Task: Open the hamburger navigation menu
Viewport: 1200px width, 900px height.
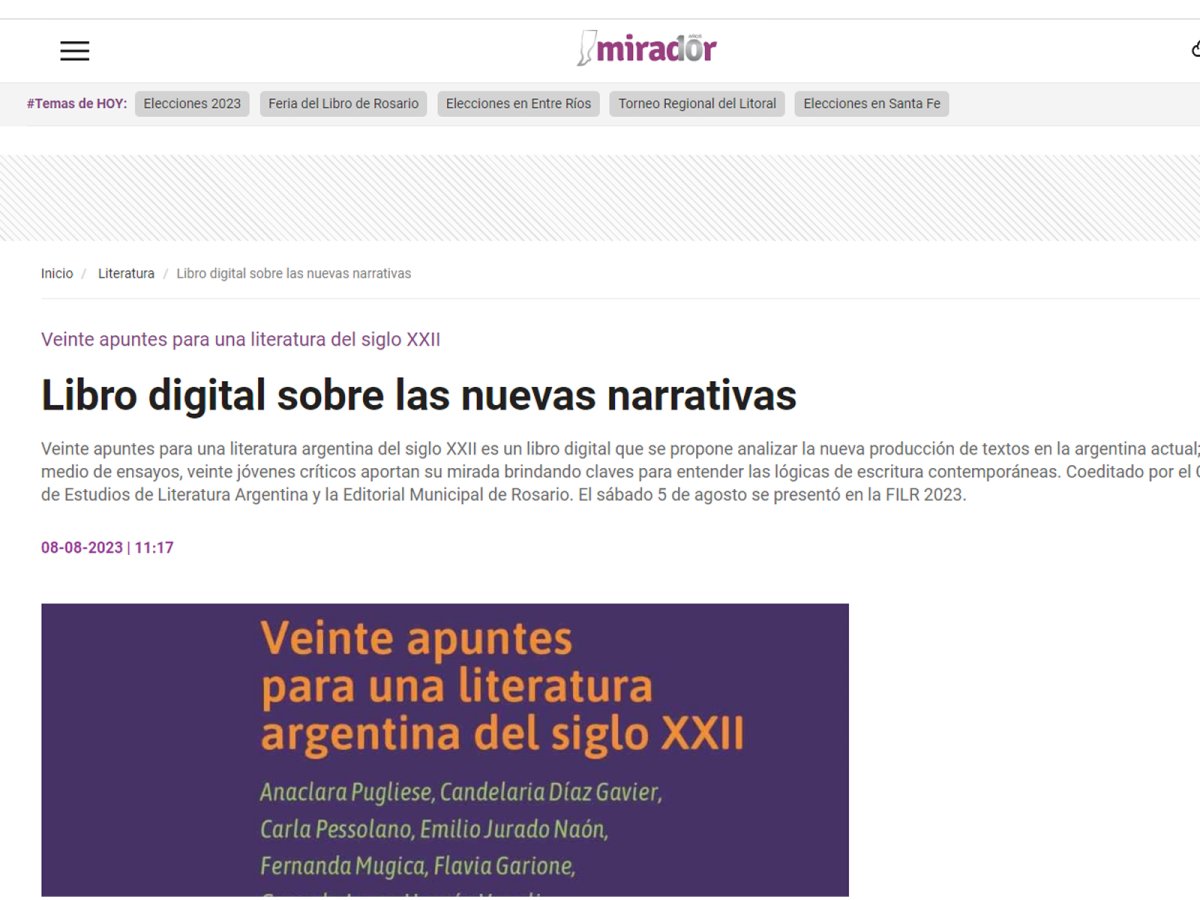Action: click(75, 51)
